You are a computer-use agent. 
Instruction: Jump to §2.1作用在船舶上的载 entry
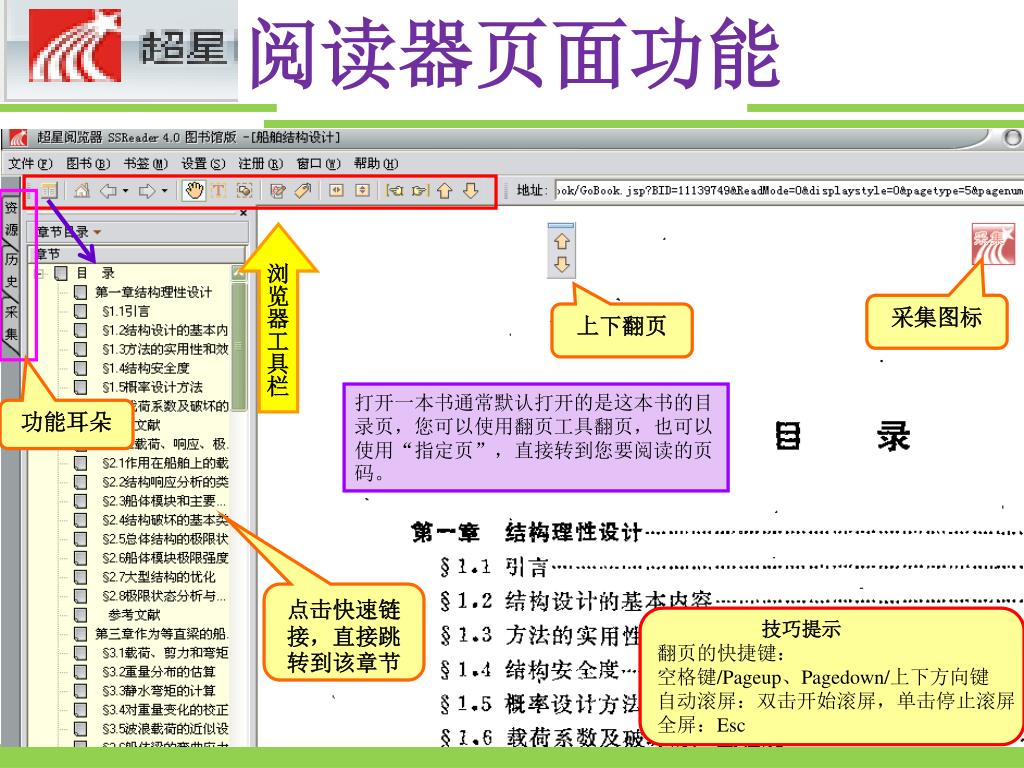165,463
